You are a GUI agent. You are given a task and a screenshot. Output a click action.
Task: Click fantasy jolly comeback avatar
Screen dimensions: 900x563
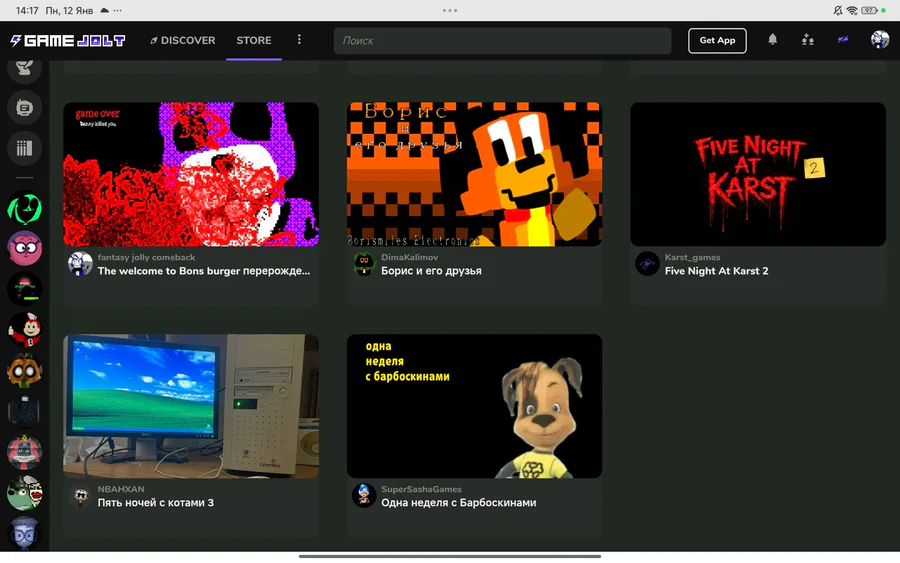click(80, 264)
